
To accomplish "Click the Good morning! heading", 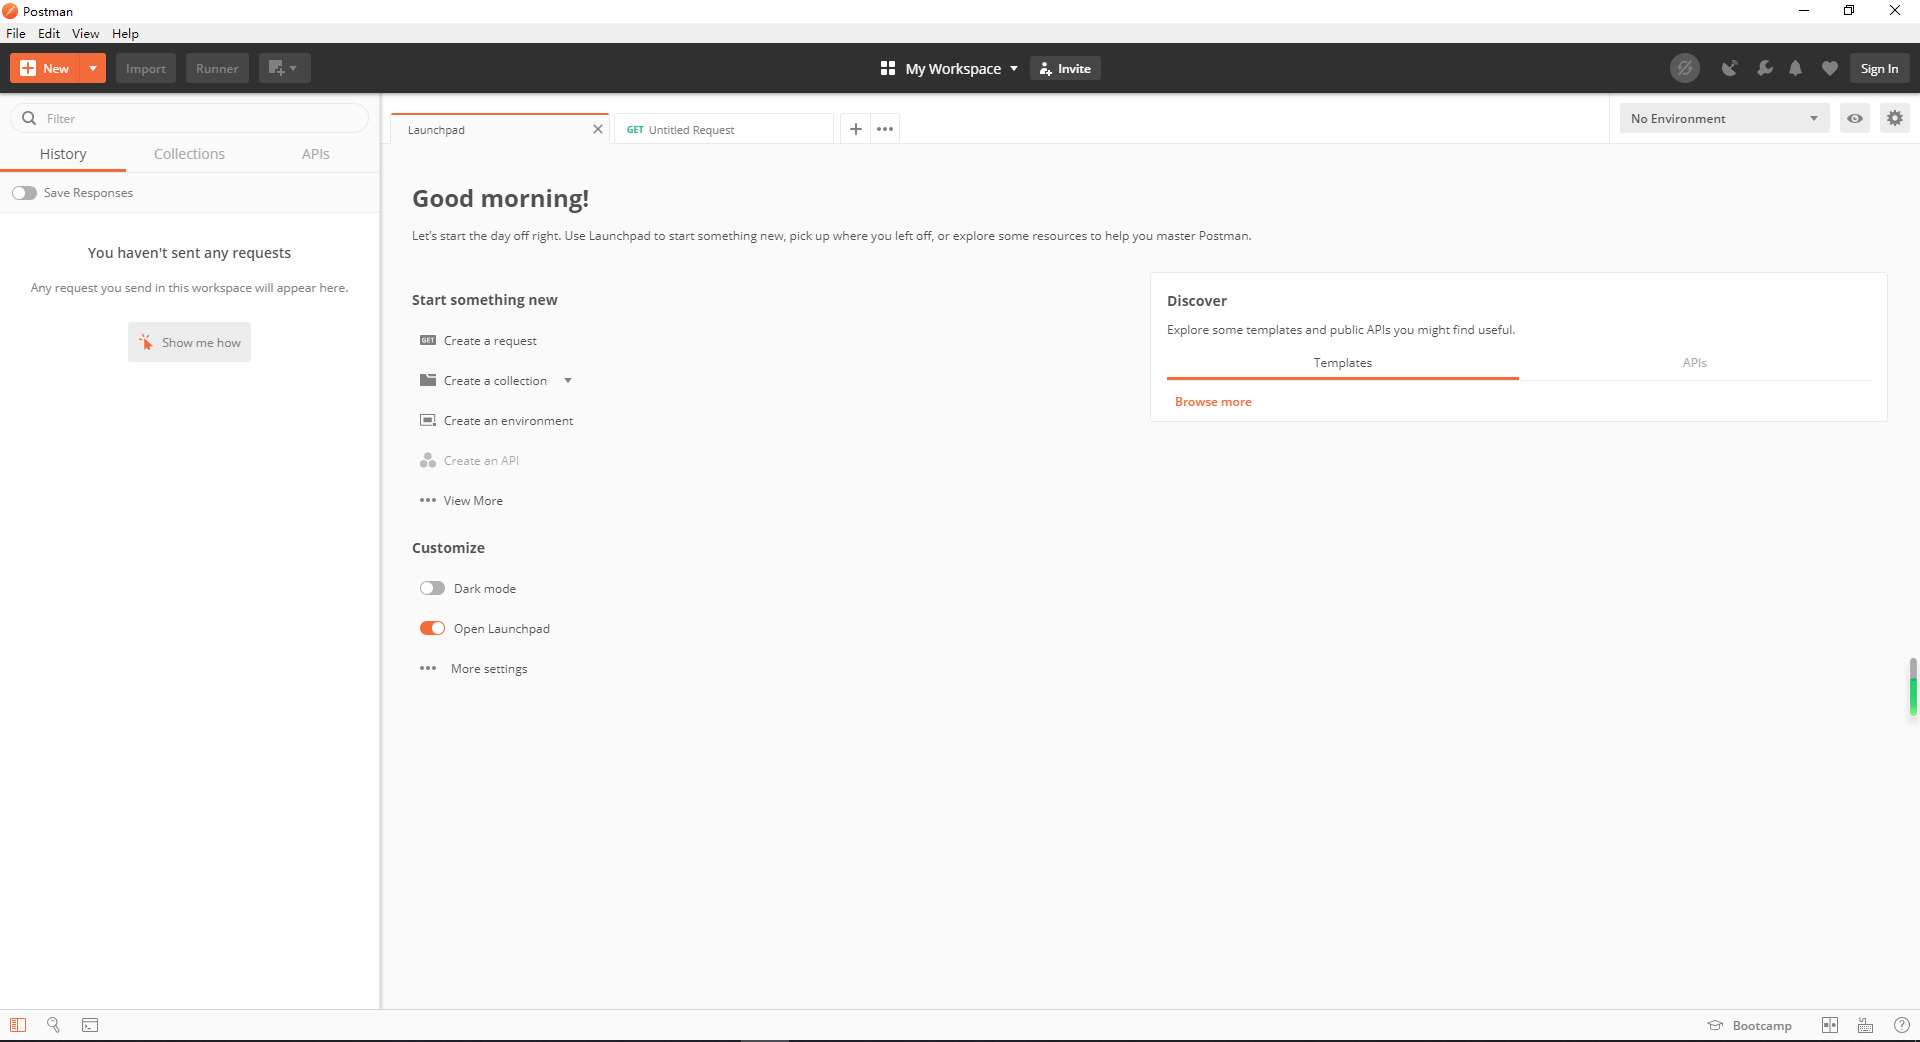I will tap(500, 198).
